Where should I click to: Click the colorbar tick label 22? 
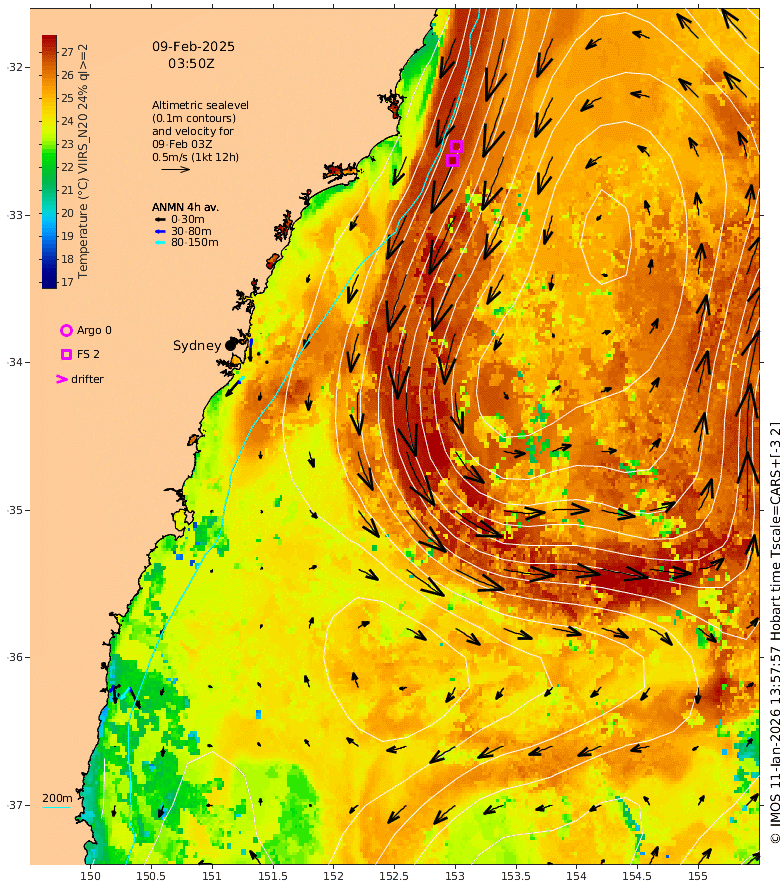click(x=68, y=167)
